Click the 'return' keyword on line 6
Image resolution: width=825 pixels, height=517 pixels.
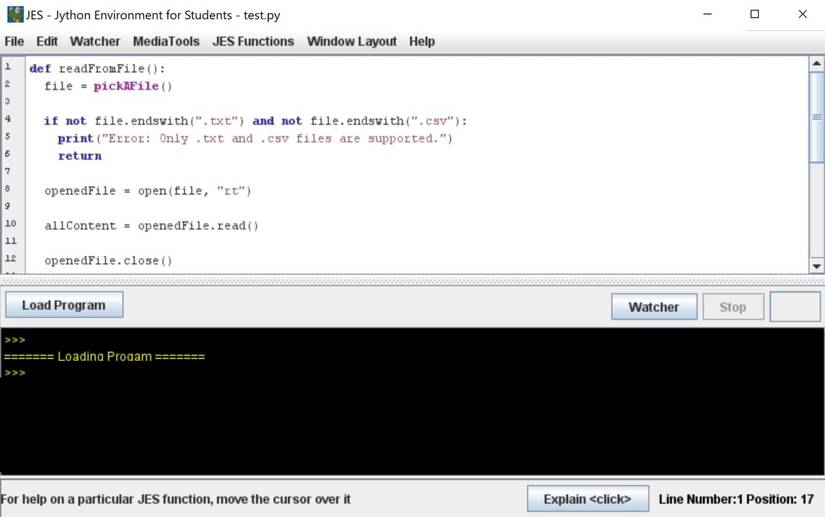point(80,156)
